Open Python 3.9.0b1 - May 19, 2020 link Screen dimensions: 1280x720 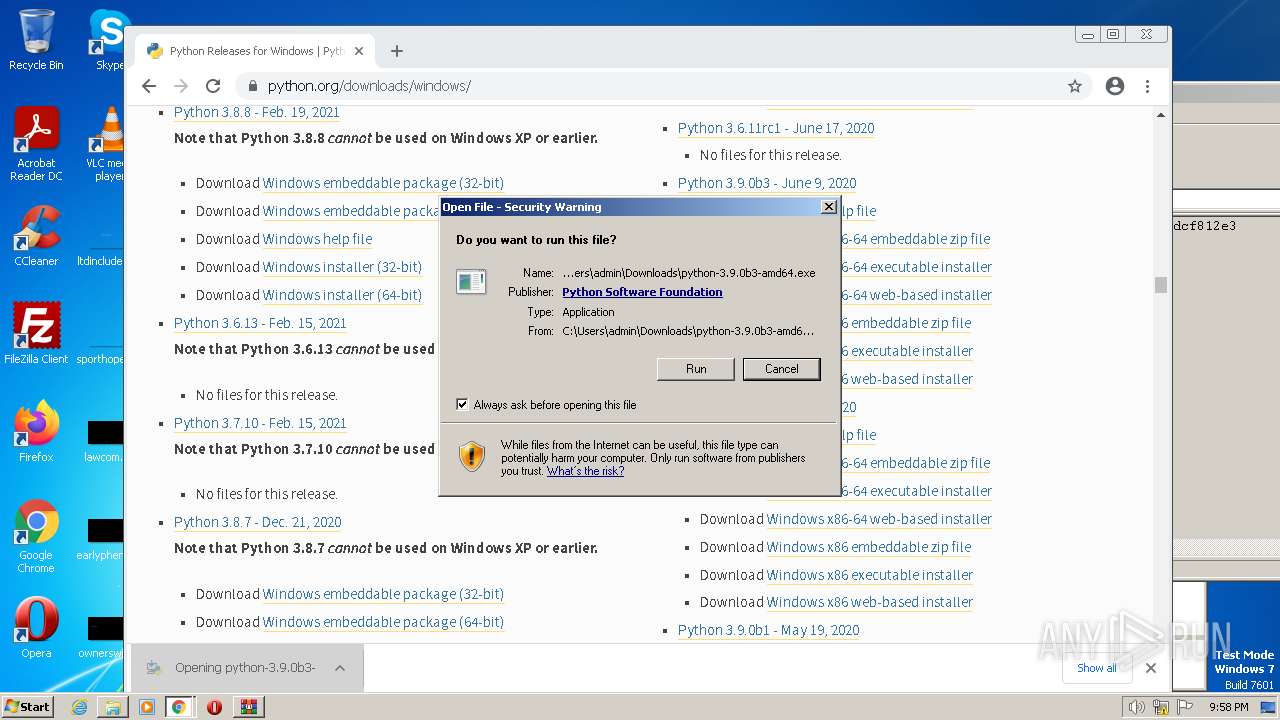[769, 630]
